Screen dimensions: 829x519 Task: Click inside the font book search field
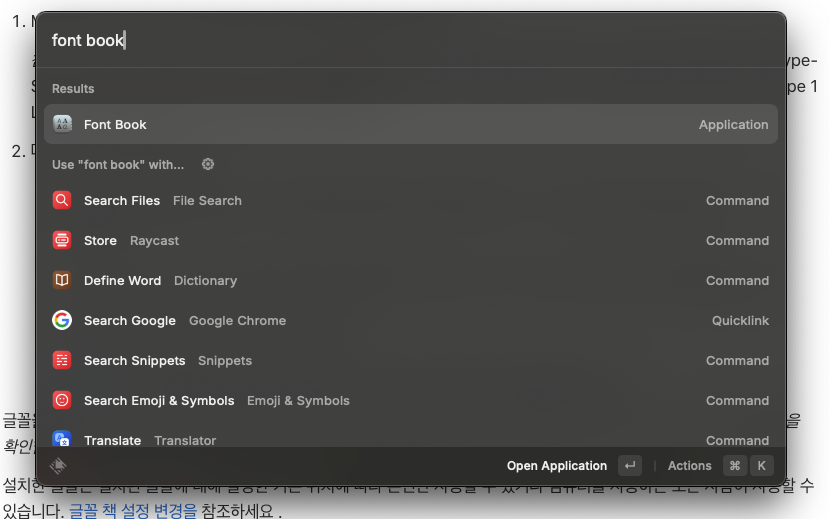[411, 40]
